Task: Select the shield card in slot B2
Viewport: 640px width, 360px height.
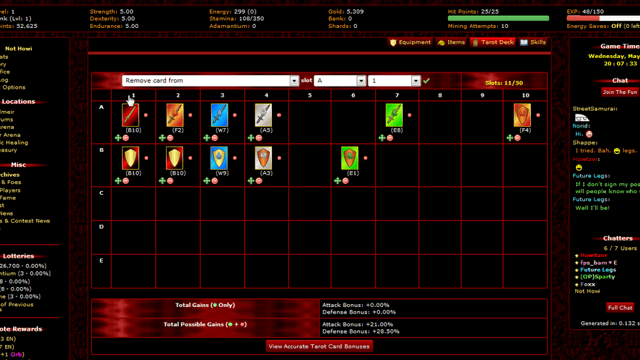Action: click(175, 158)
